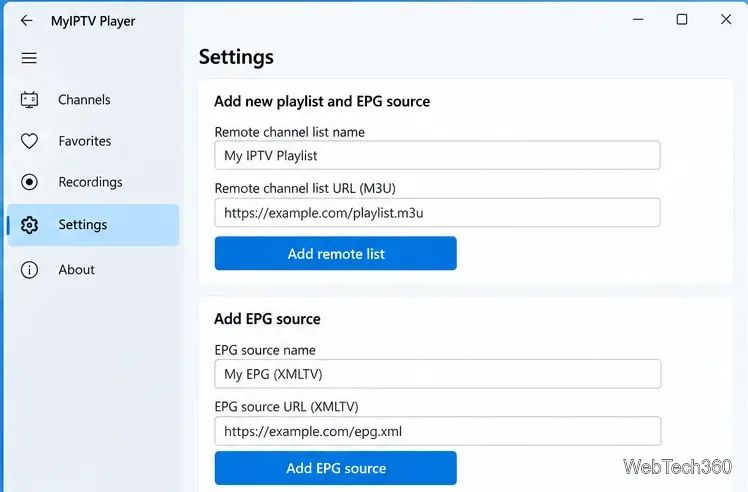Switch to Recordings section
The width and height of the screenshot is (748, 492).
[93, 182]
